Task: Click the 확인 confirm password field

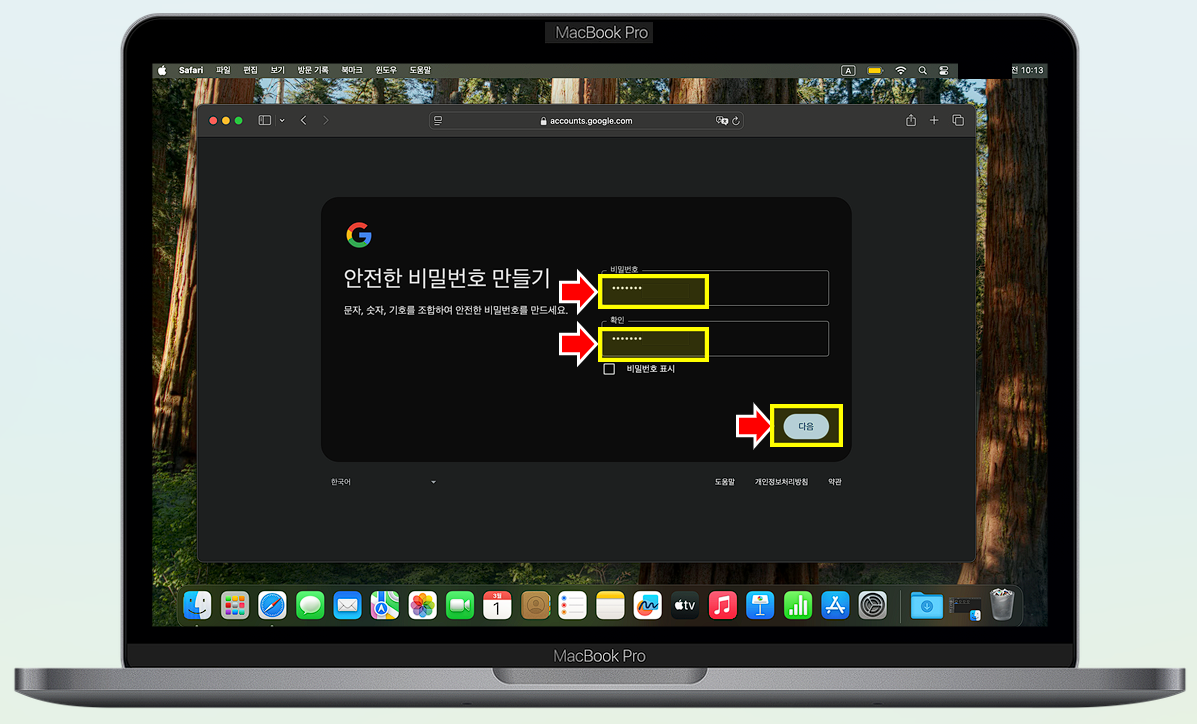Action: pyautogui.click(x=715, y=338)
